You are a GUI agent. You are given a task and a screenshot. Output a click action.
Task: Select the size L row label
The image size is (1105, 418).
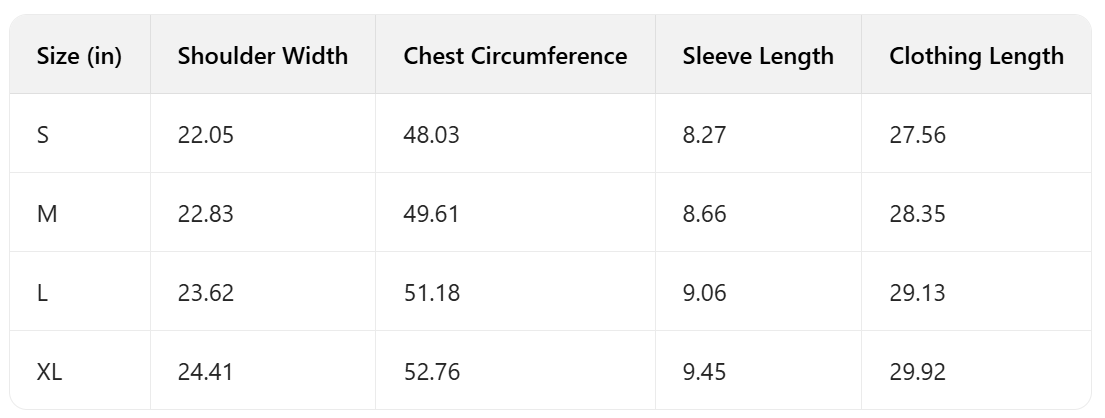[42, 293]
